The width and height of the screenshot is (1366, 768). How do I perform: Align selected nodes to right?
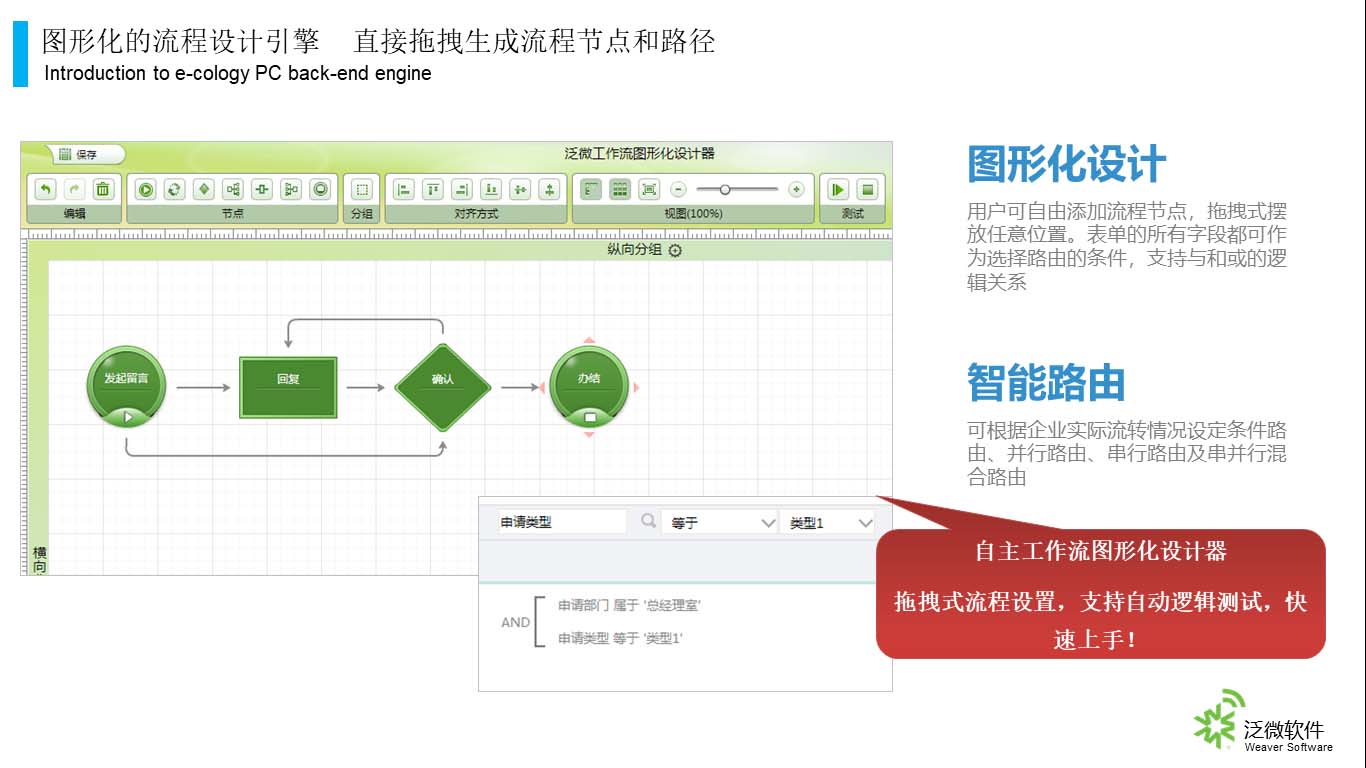[x=462, y=189]
